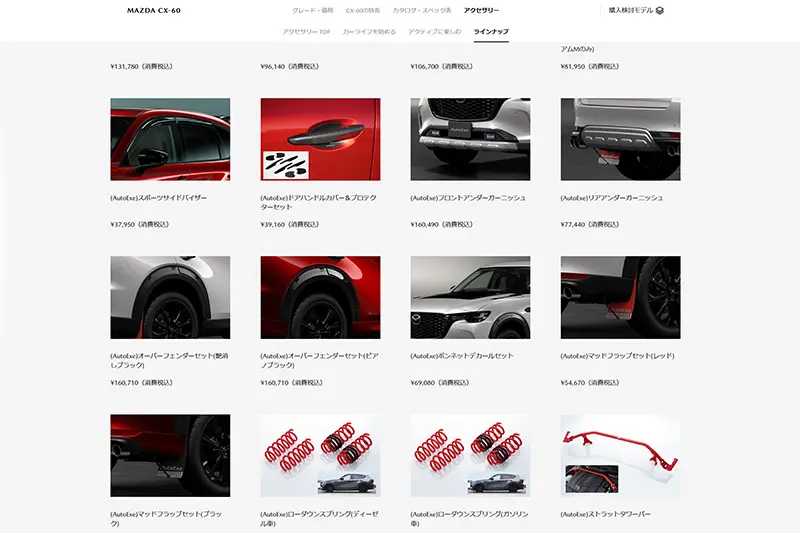Click the ローダウンスプリング(ディーゼル車) title

[319, 519]
